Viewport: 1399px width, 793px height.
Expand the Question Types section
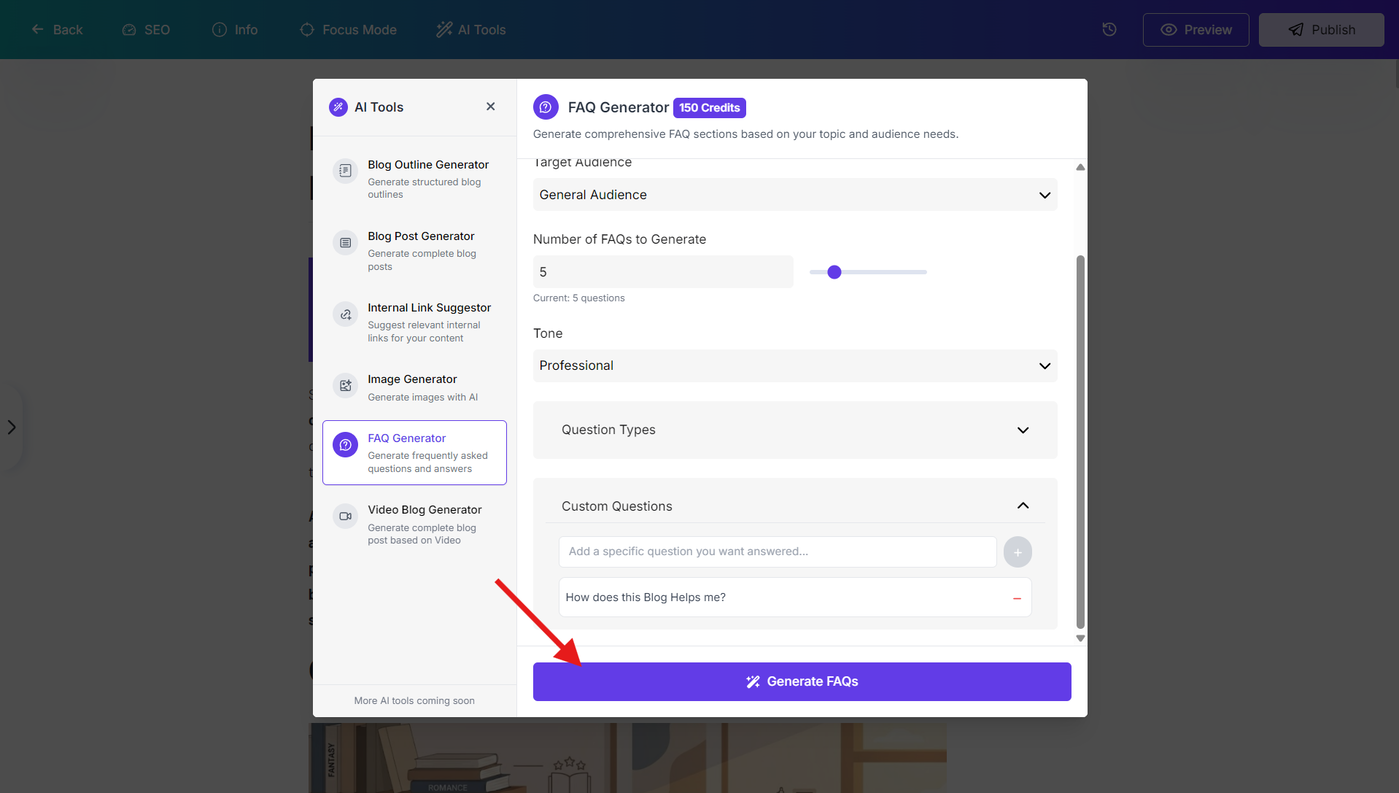coord(795,430)
